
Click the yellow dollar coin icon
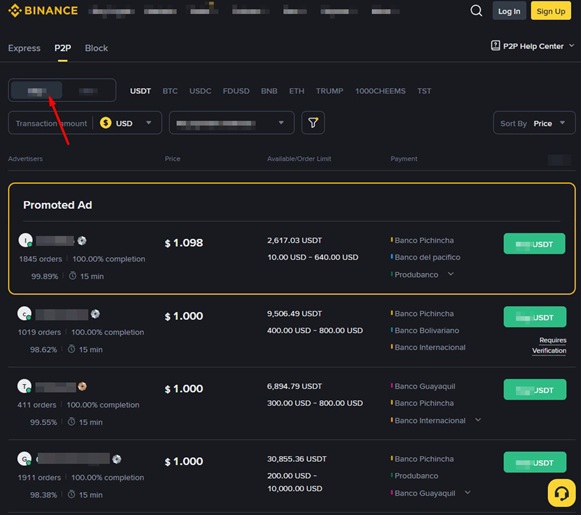click(x=106, y=123)
